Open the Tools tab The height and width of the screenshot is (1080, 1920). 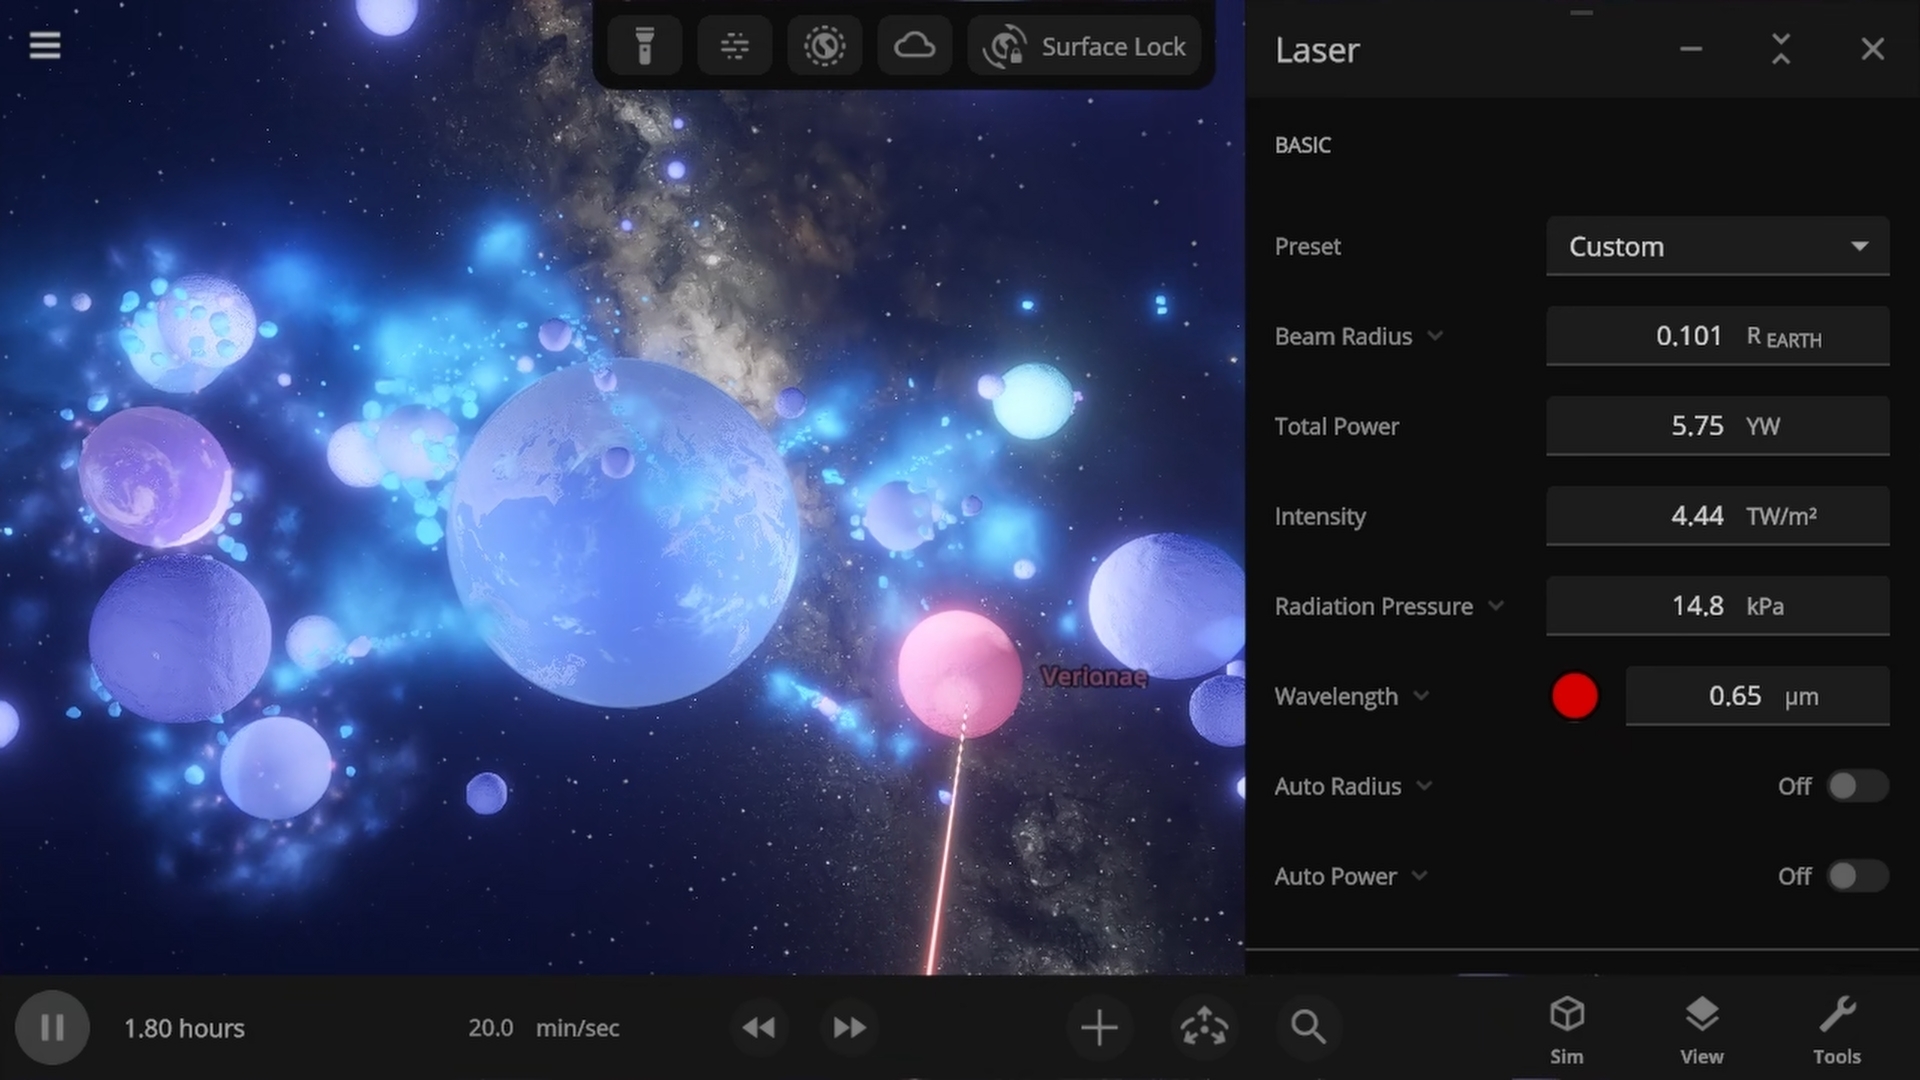[x=1836, y=1030]
